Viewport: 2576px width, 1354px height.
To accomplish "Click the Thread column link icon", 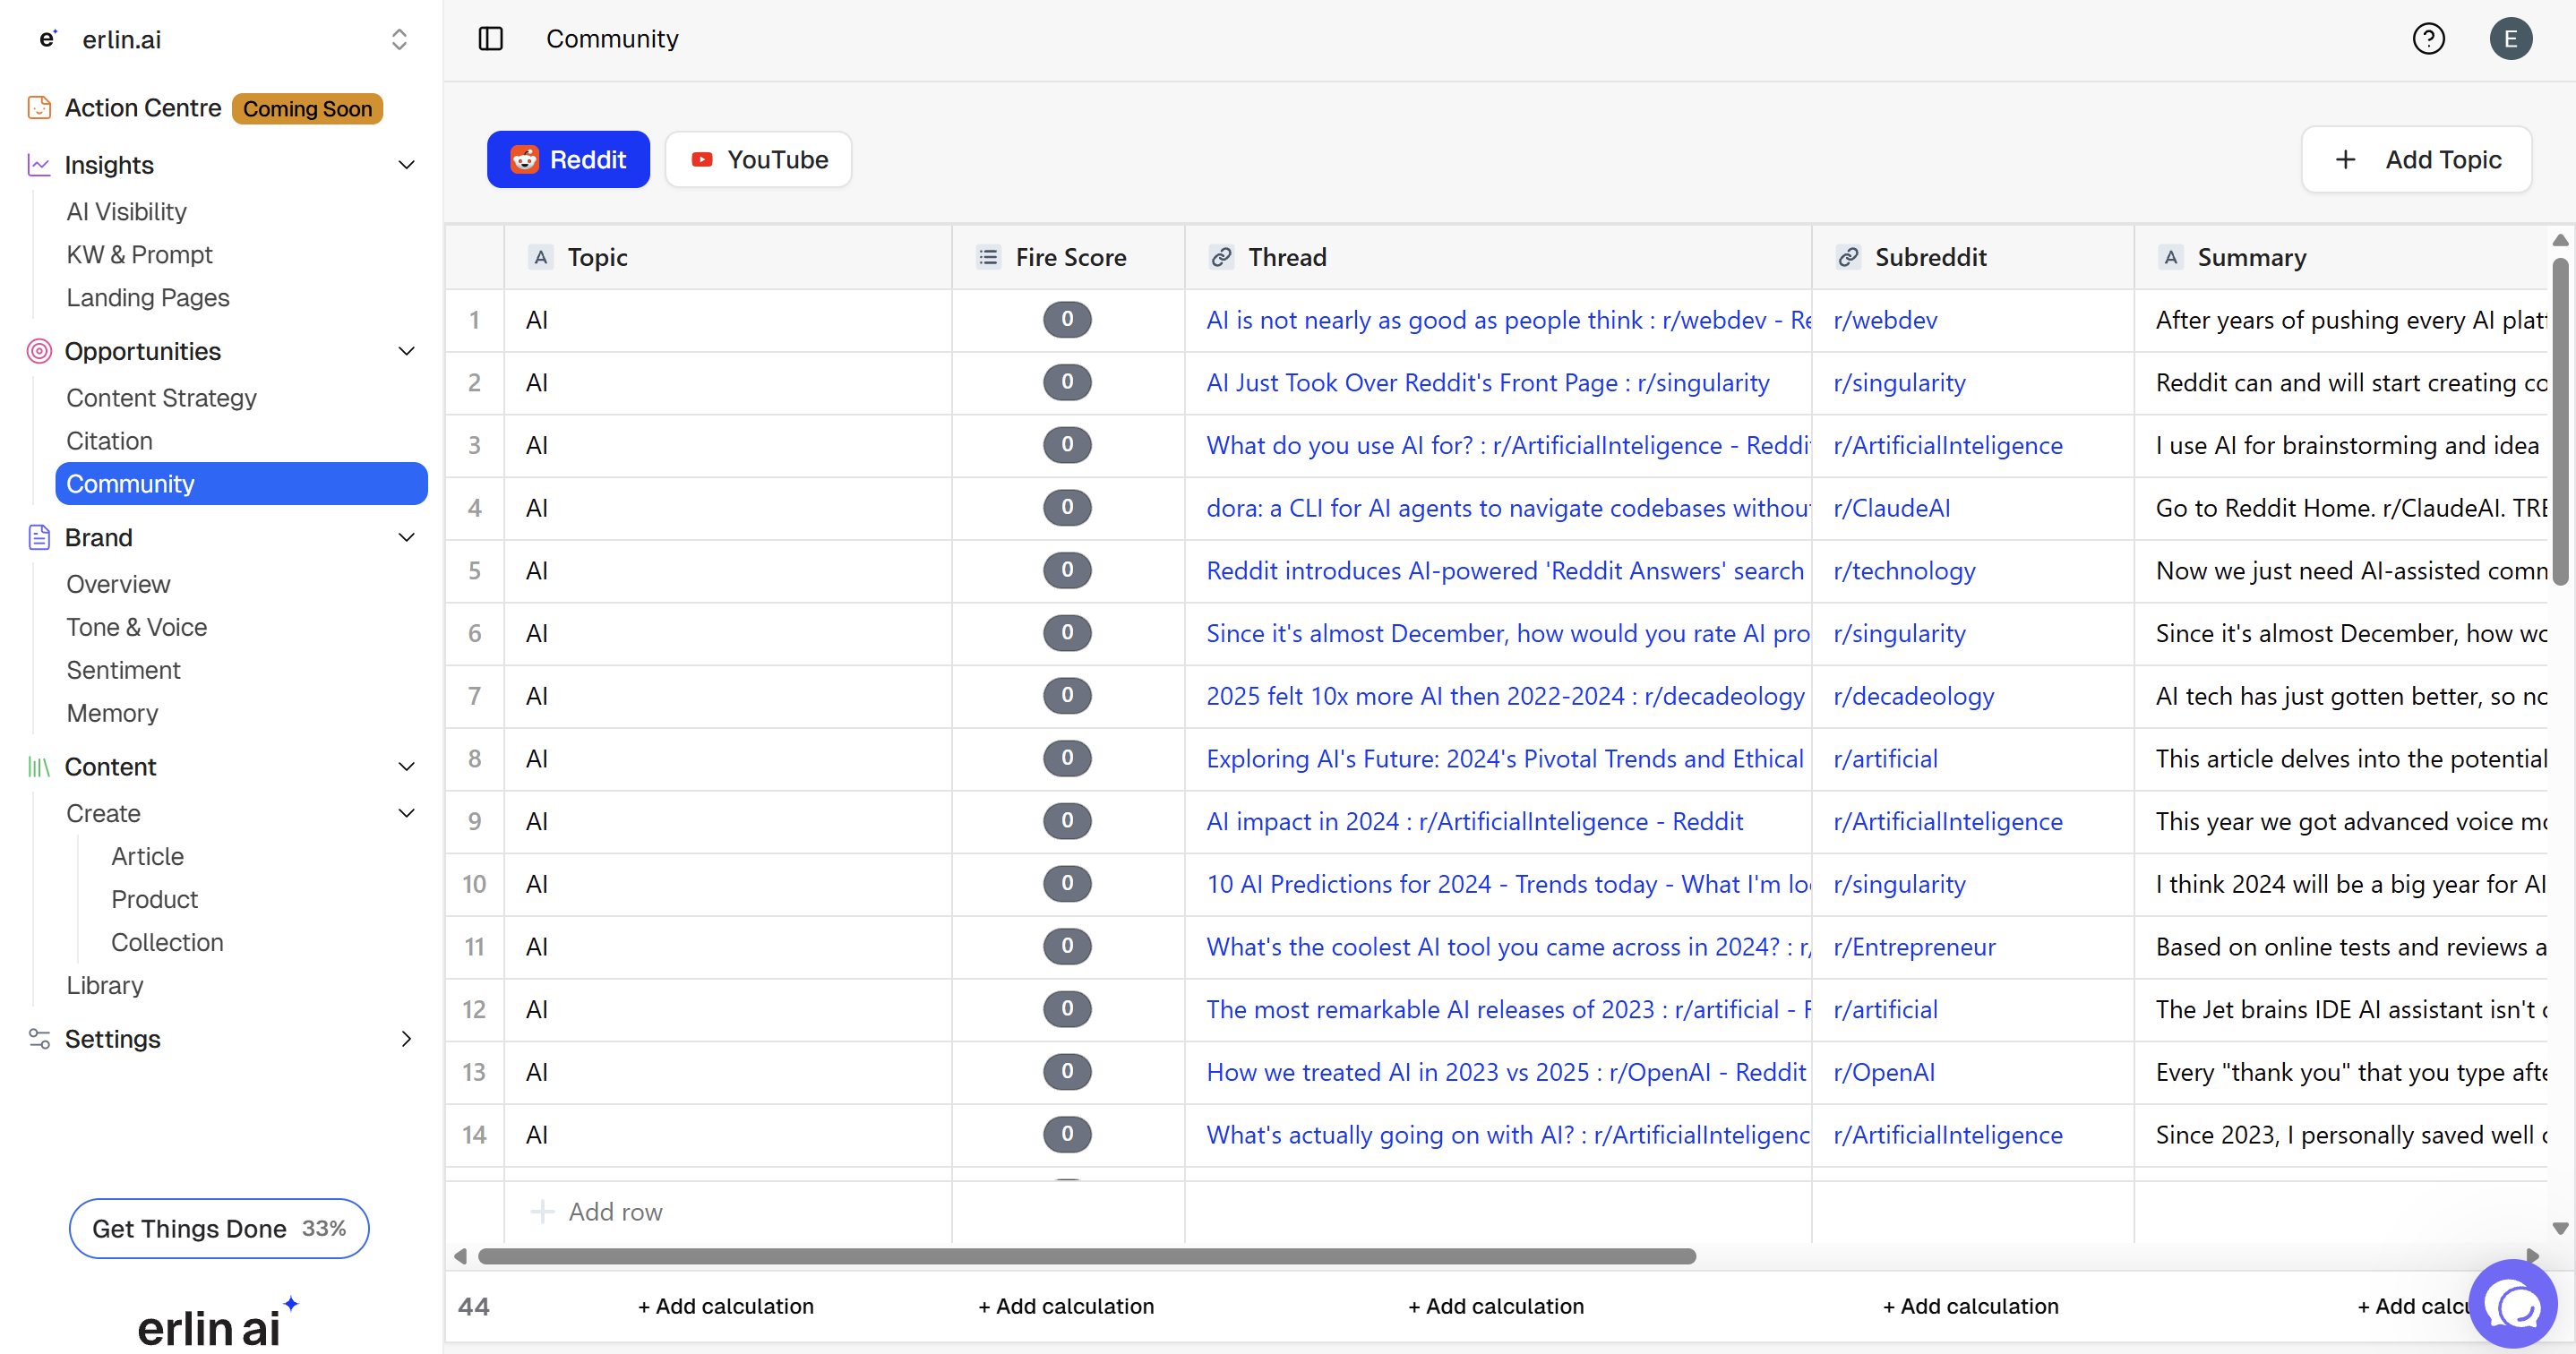I will click(x=1221, y=258).
